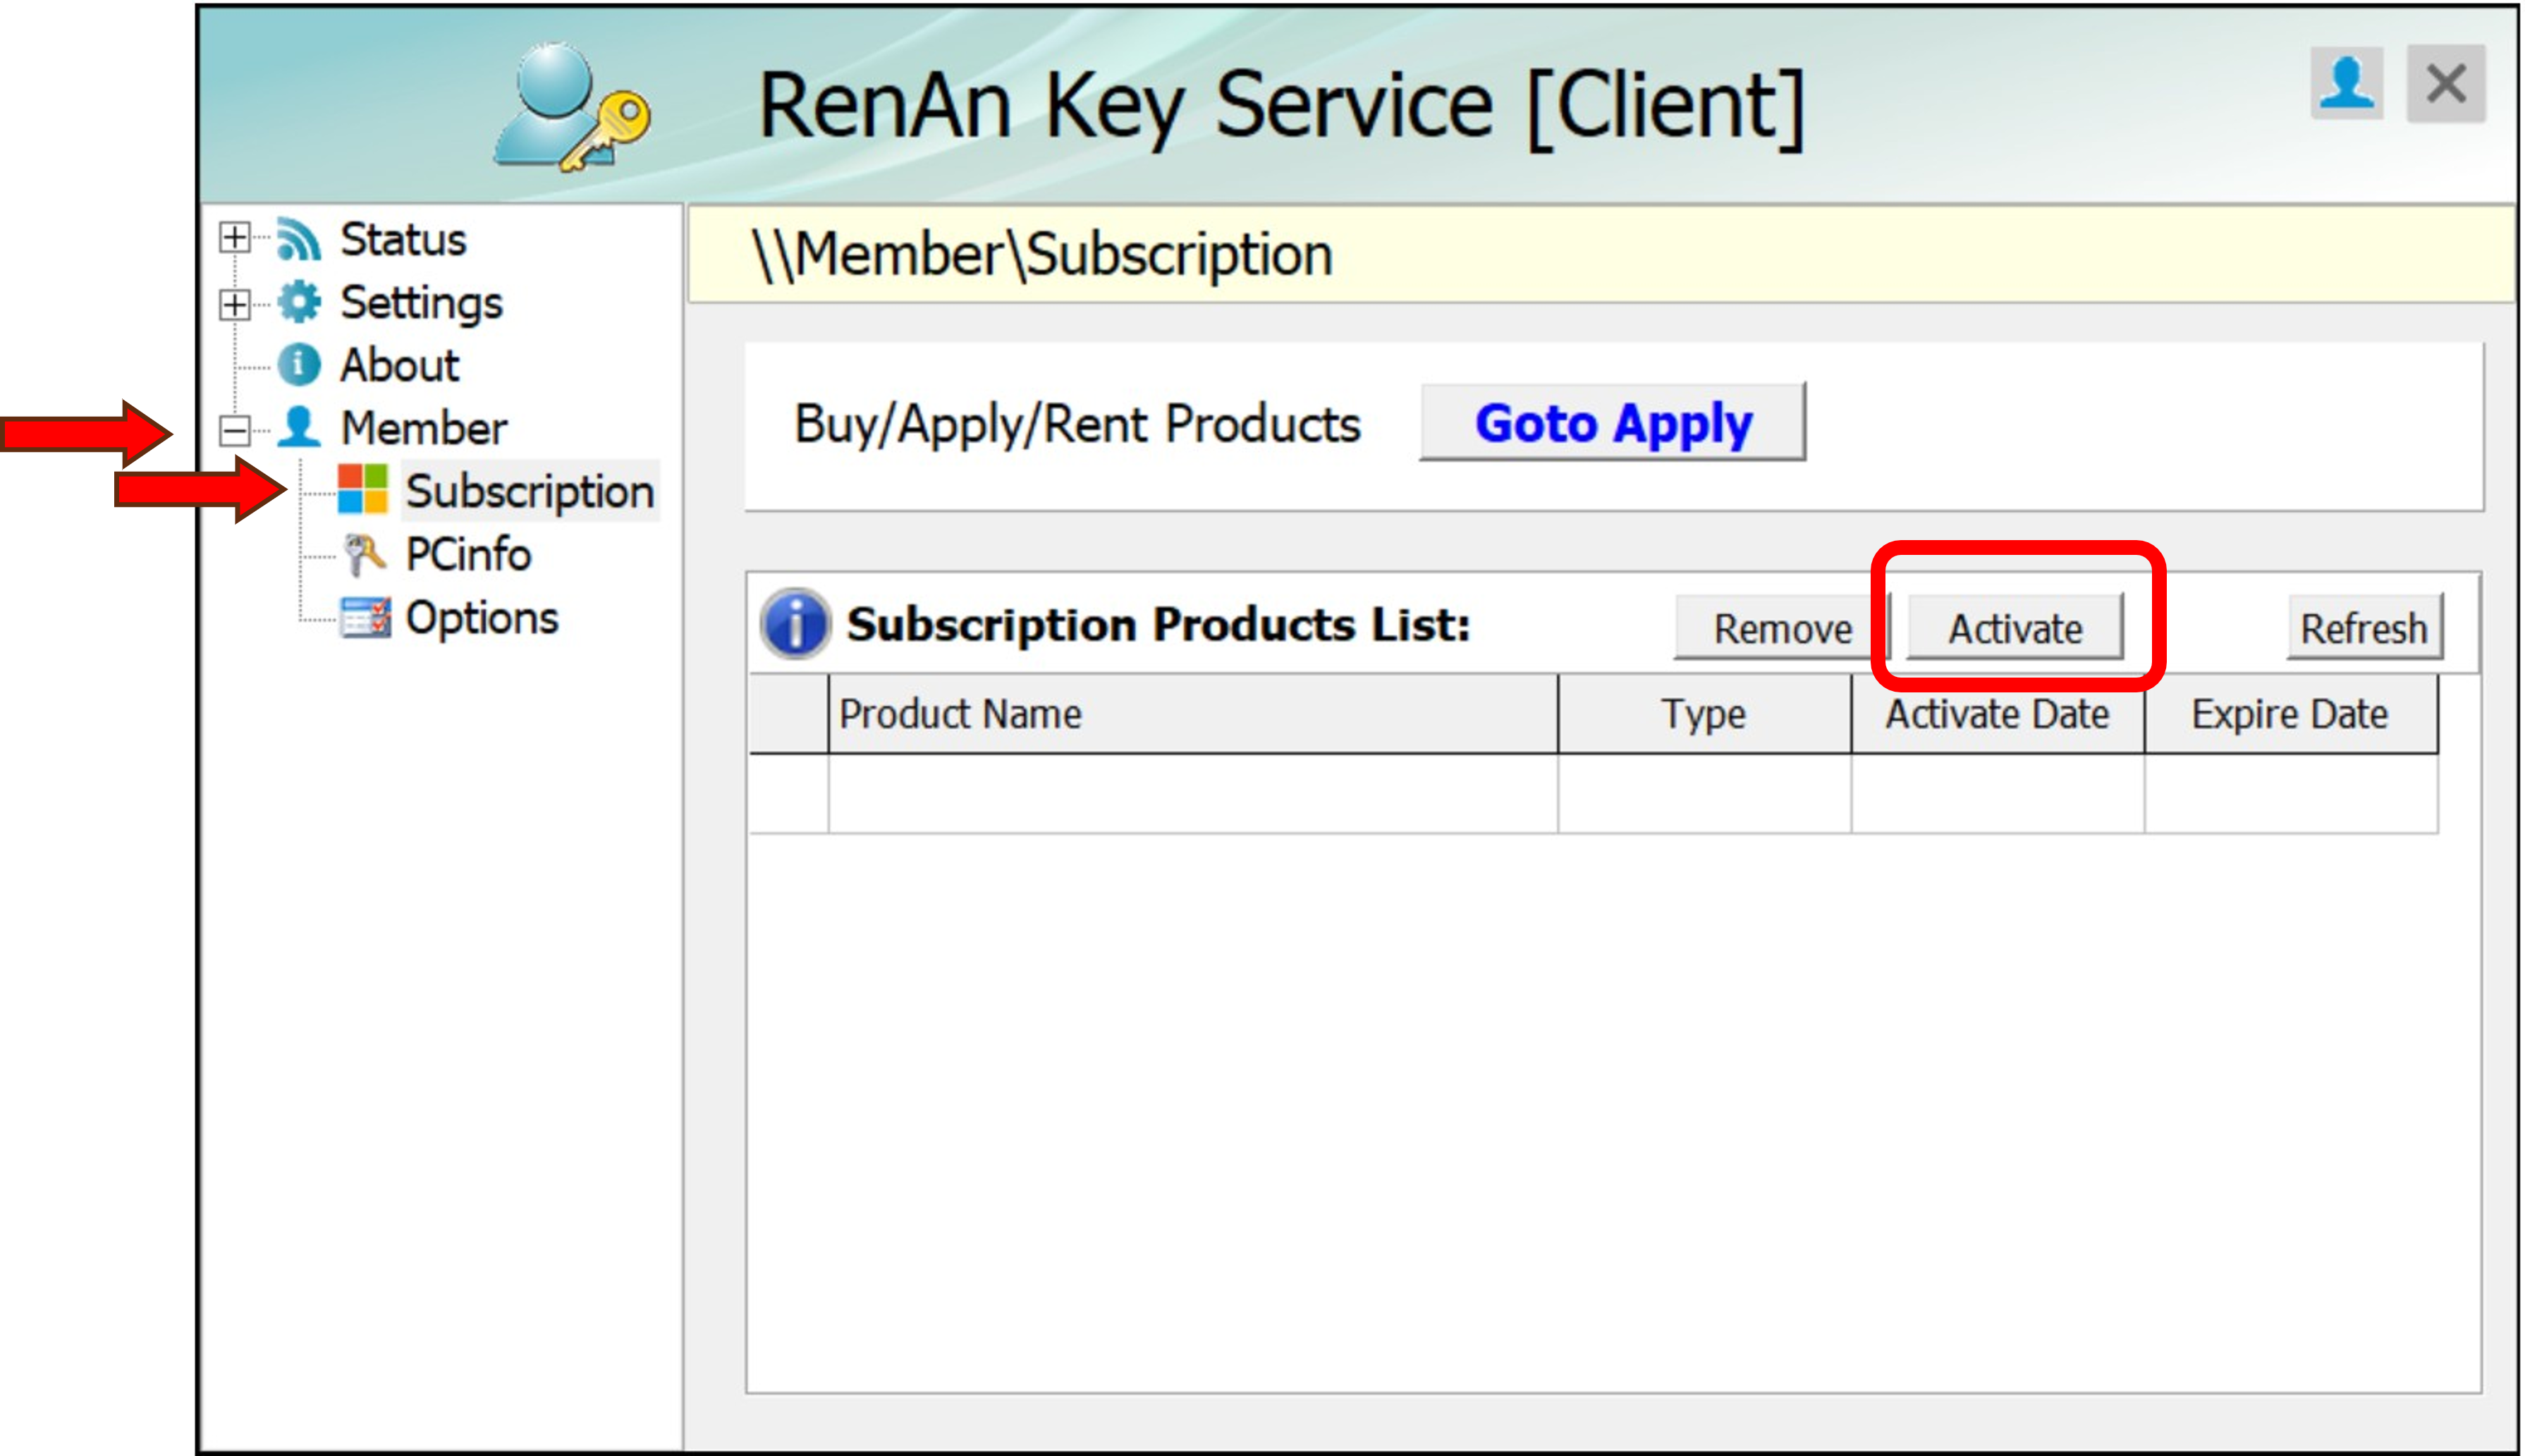Click the Activate button
2525x1456 pixels.
coord(2014,628)
